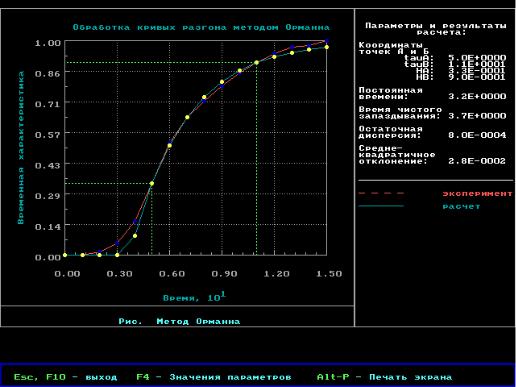
Task: Click the HB value 9.0E-0001
Action: (477, 77)
